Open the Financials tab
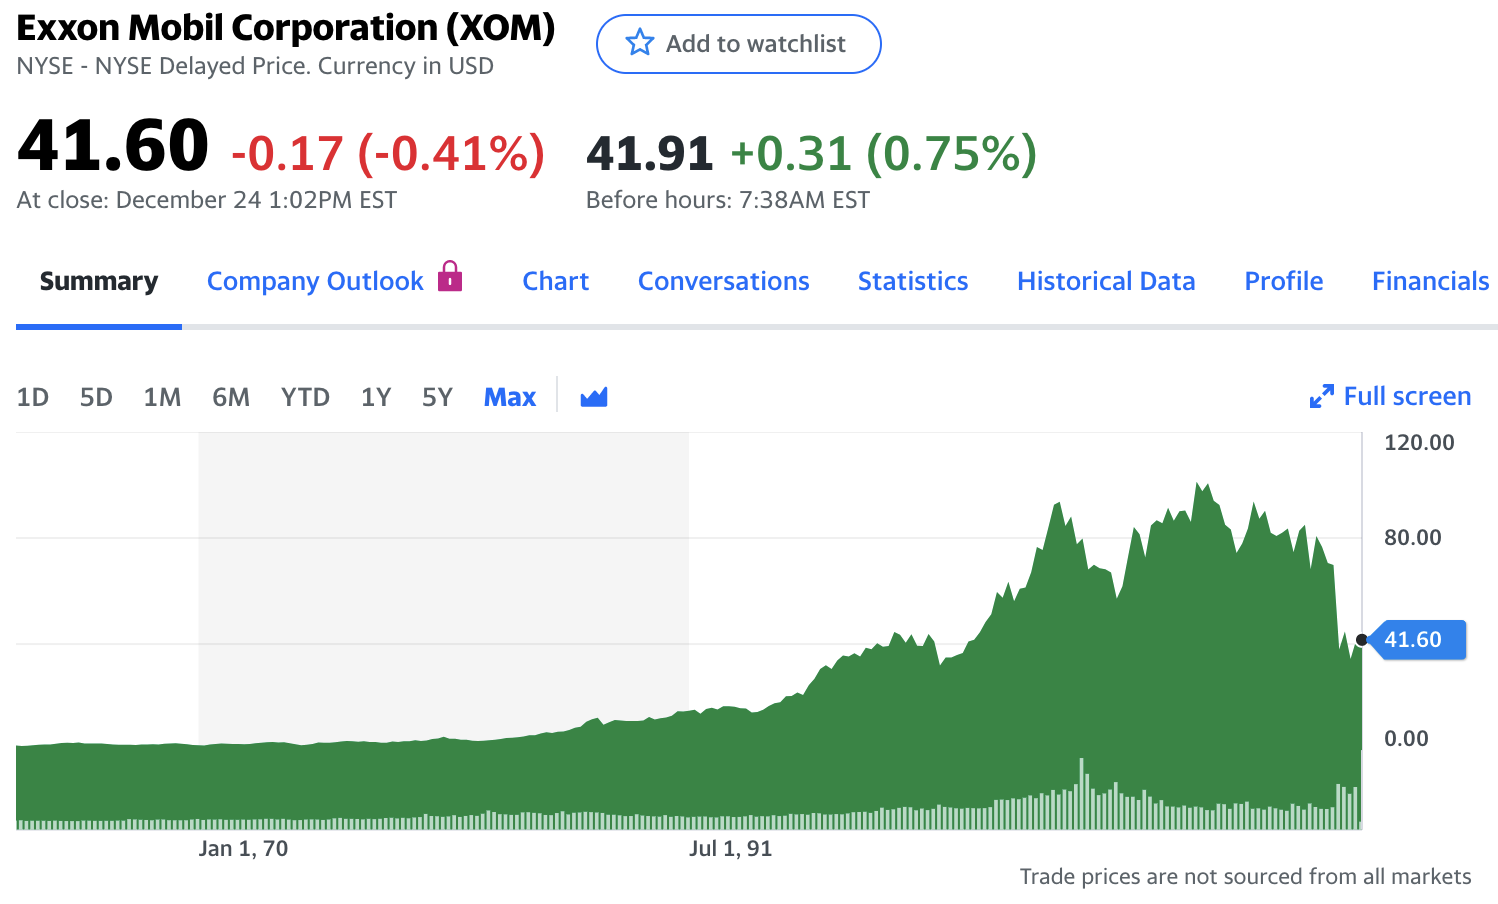The image size is (1498, 904). tap(1430, 282)
